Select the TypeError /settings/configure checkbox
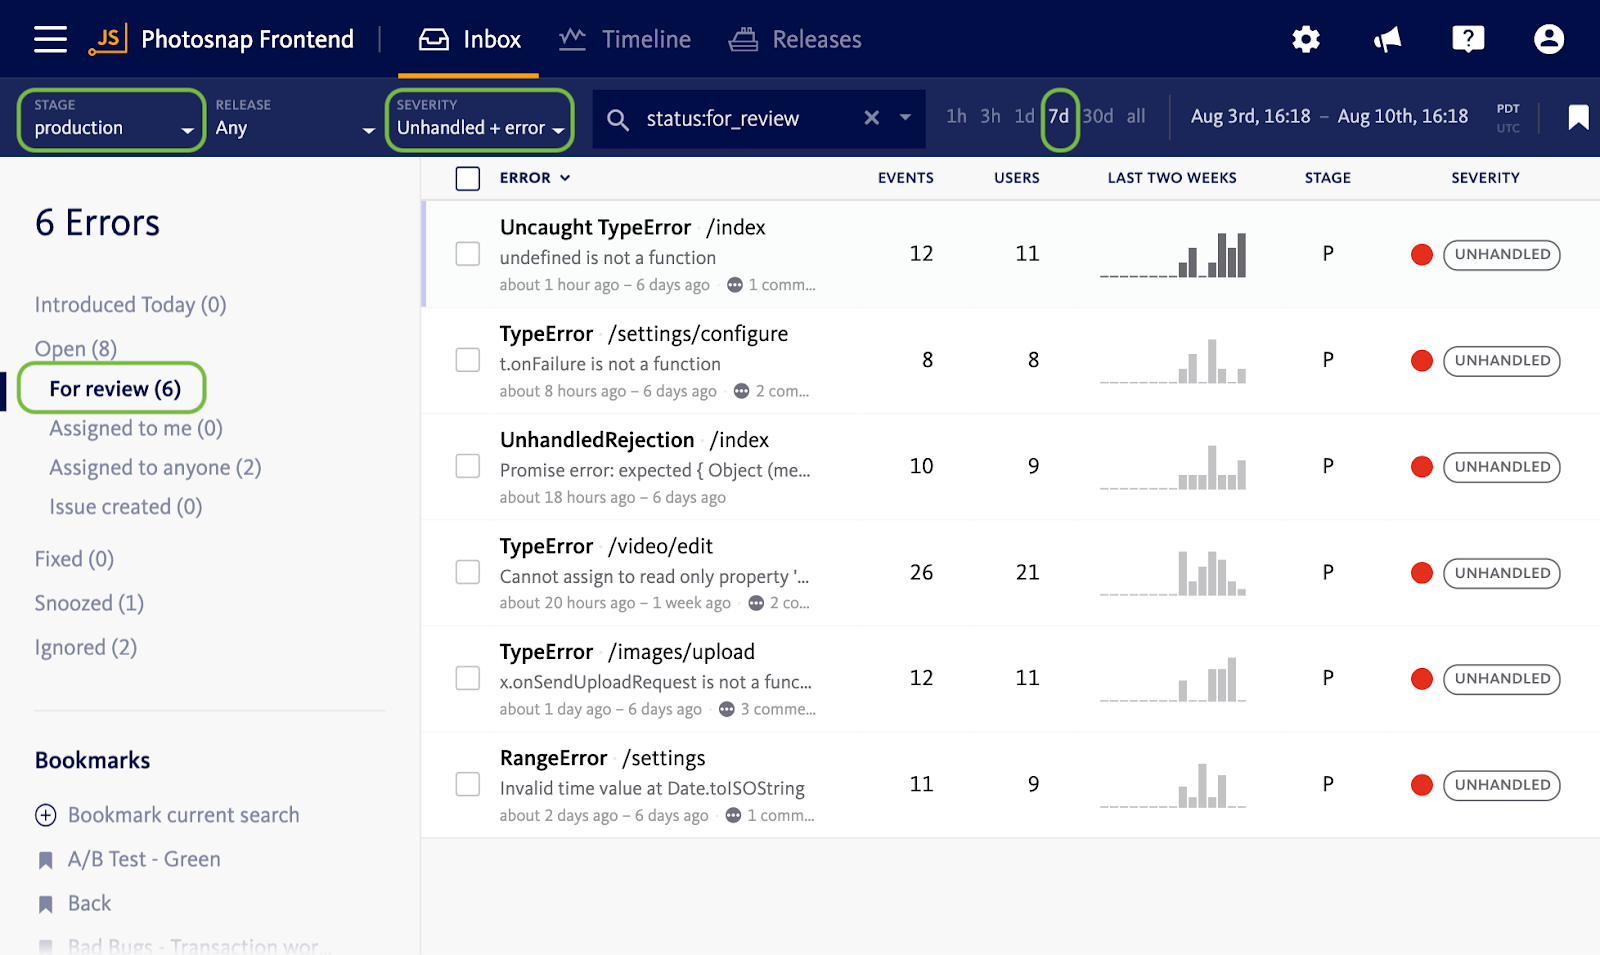 click(468, 359)
